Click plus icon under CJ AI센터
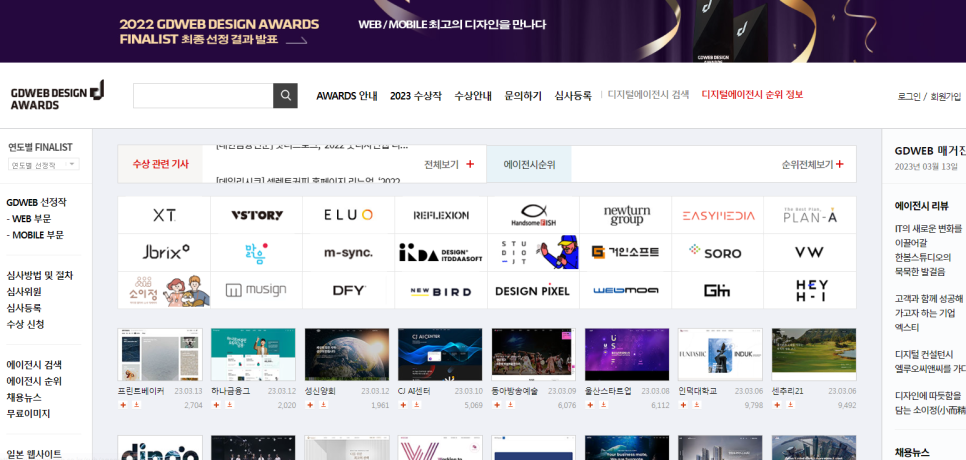The image size is (966, 460). pyautogui.click(x=403, y=405)
